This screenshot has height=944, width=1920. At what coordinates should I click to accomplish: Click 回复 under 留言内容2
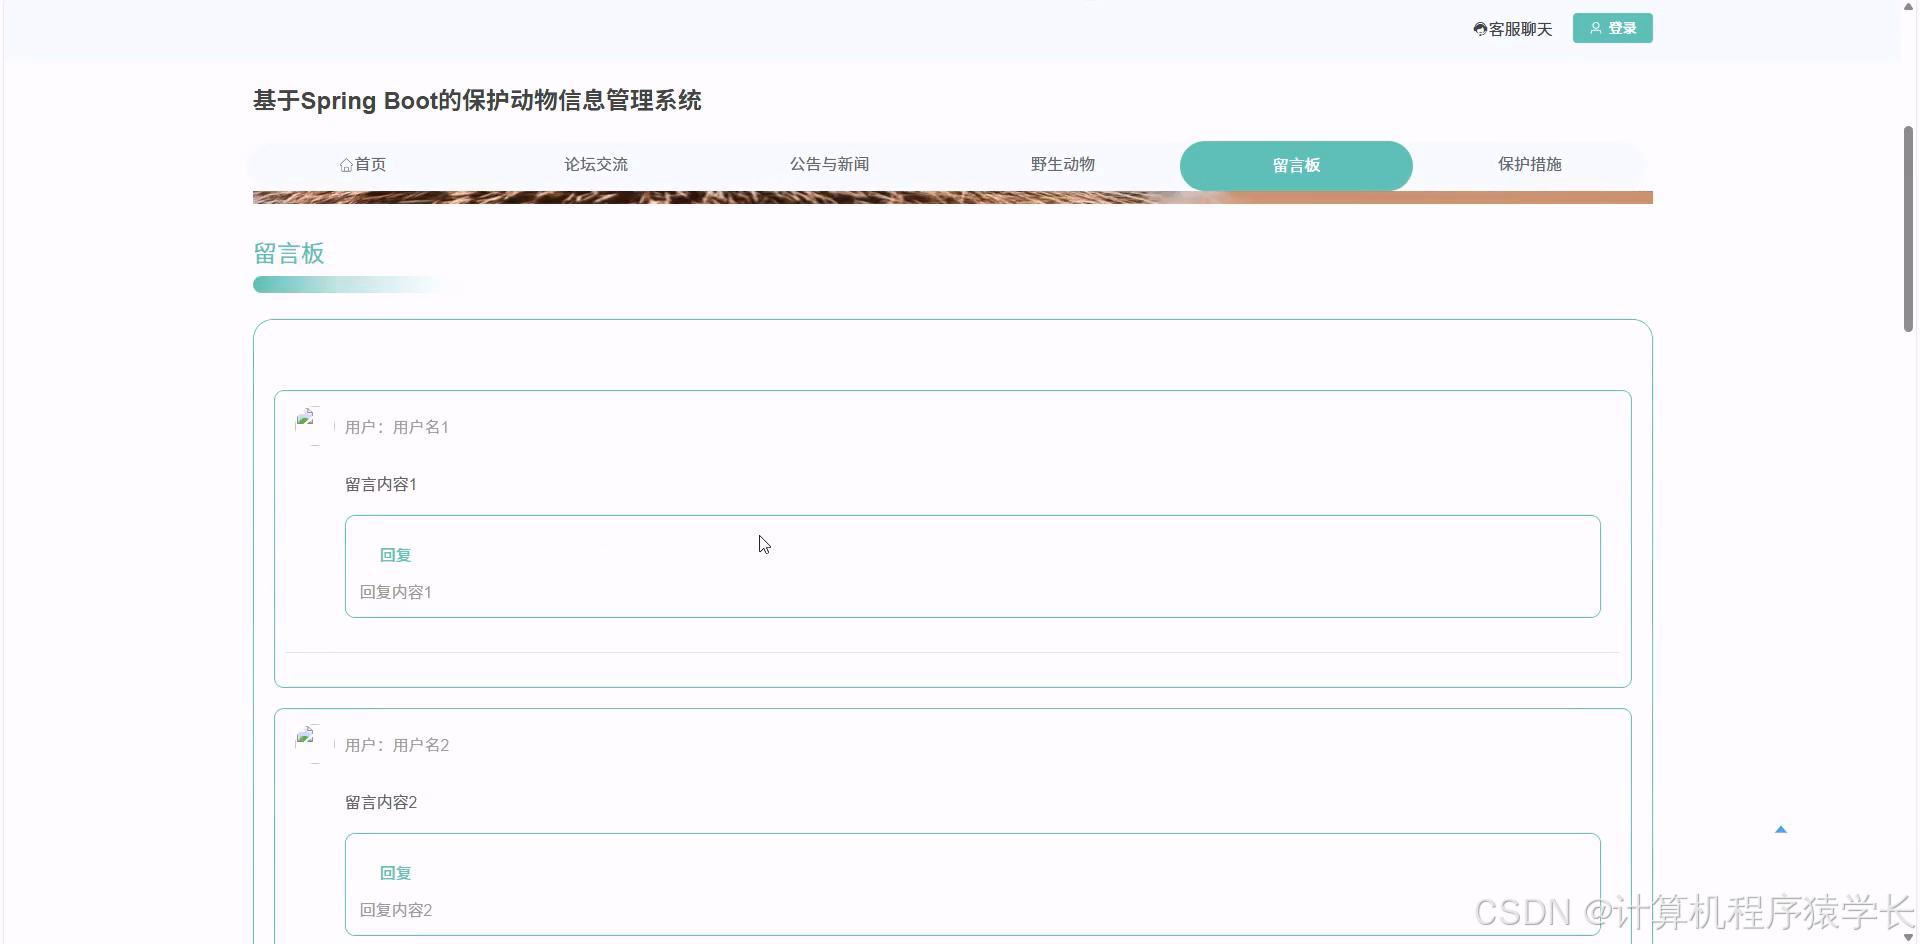pyautogui.click(x=394, y=872)
